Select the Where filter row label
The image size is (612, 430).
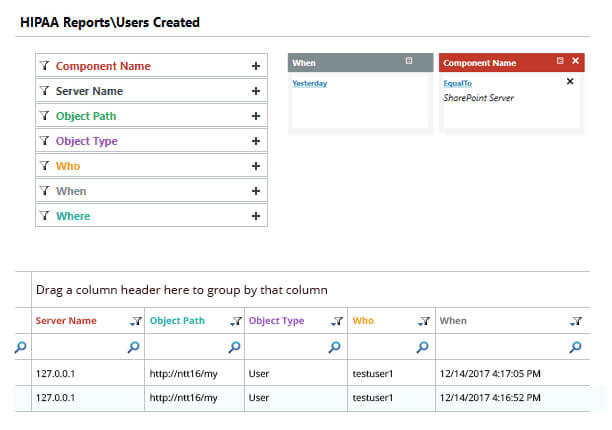pyautogui.click(x=73, y=216)
